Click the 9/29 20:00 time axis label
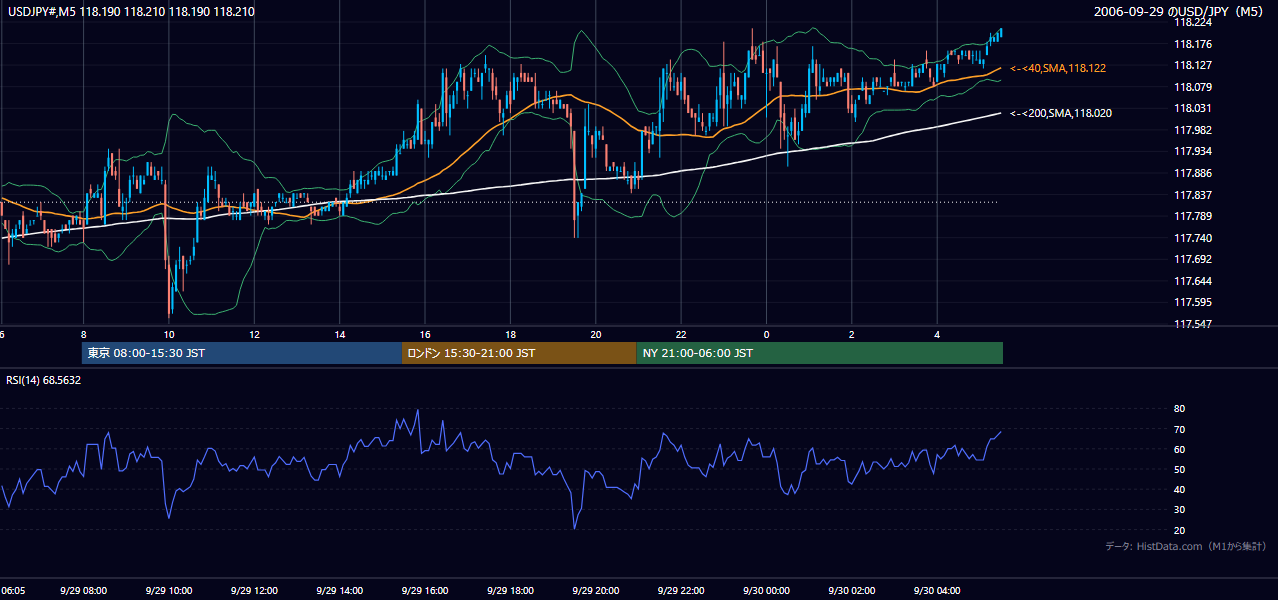Viewport: 1278px width, 600px height. coord(596,591)
